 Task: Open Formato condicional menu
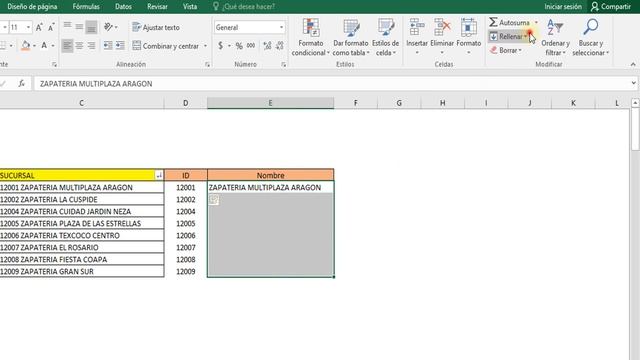tap(311, 38)
